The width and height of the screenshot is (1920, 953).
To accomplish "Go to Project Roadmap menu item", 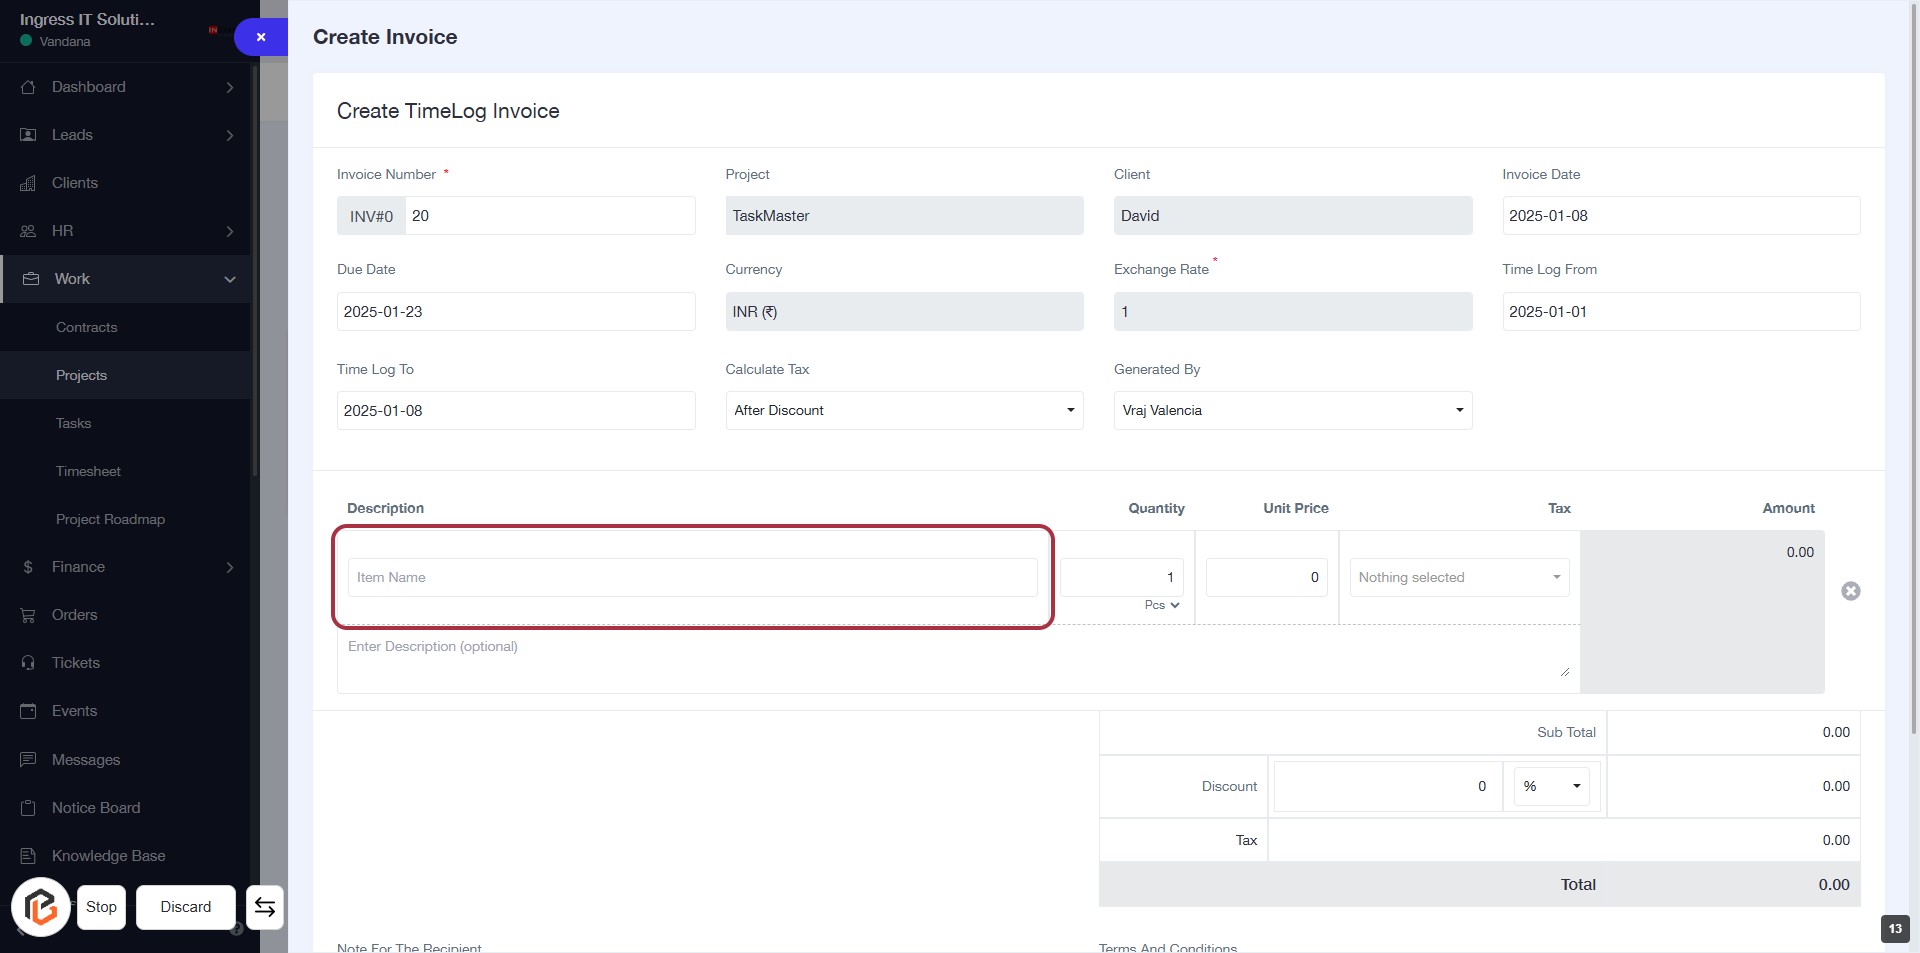I will [x=110, y=519].
